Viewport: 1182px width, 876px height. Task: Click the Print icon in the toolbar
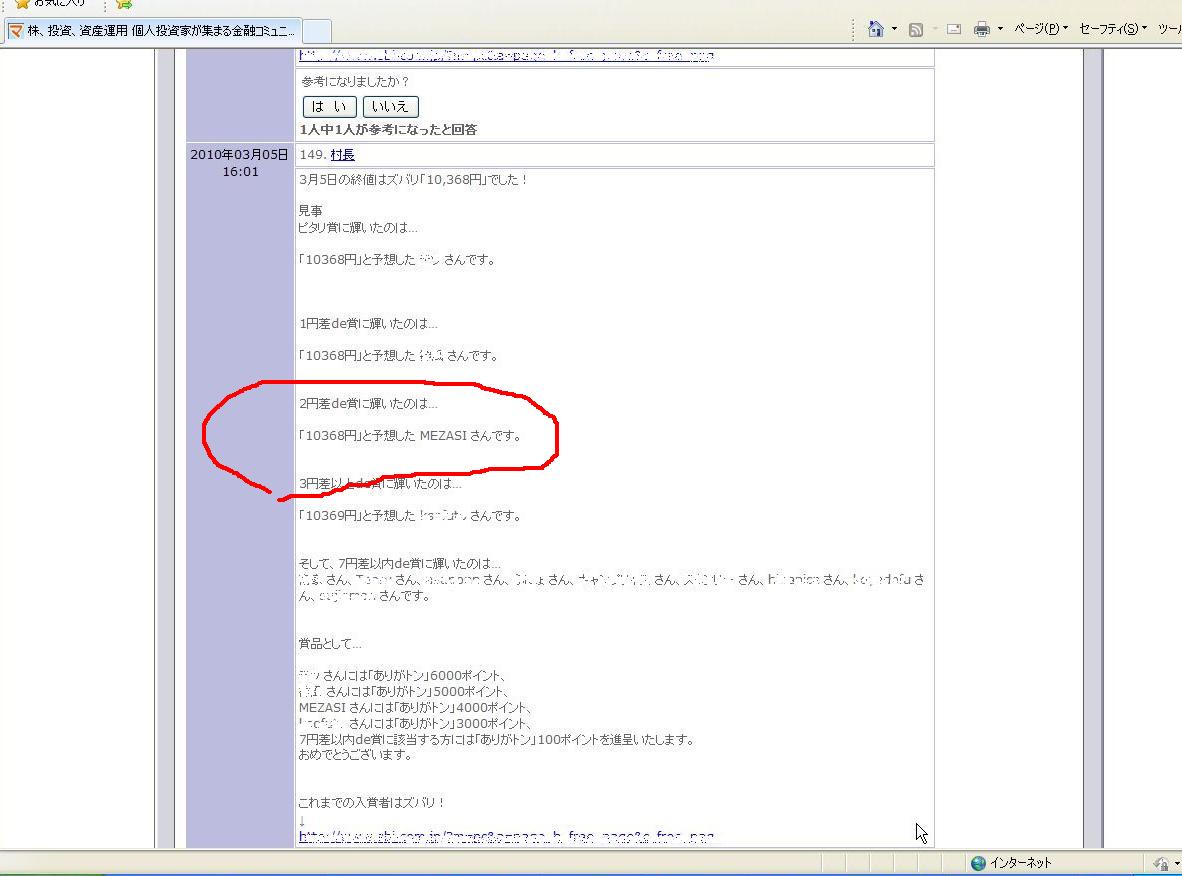pyautogui.click(x=982, y=30)
